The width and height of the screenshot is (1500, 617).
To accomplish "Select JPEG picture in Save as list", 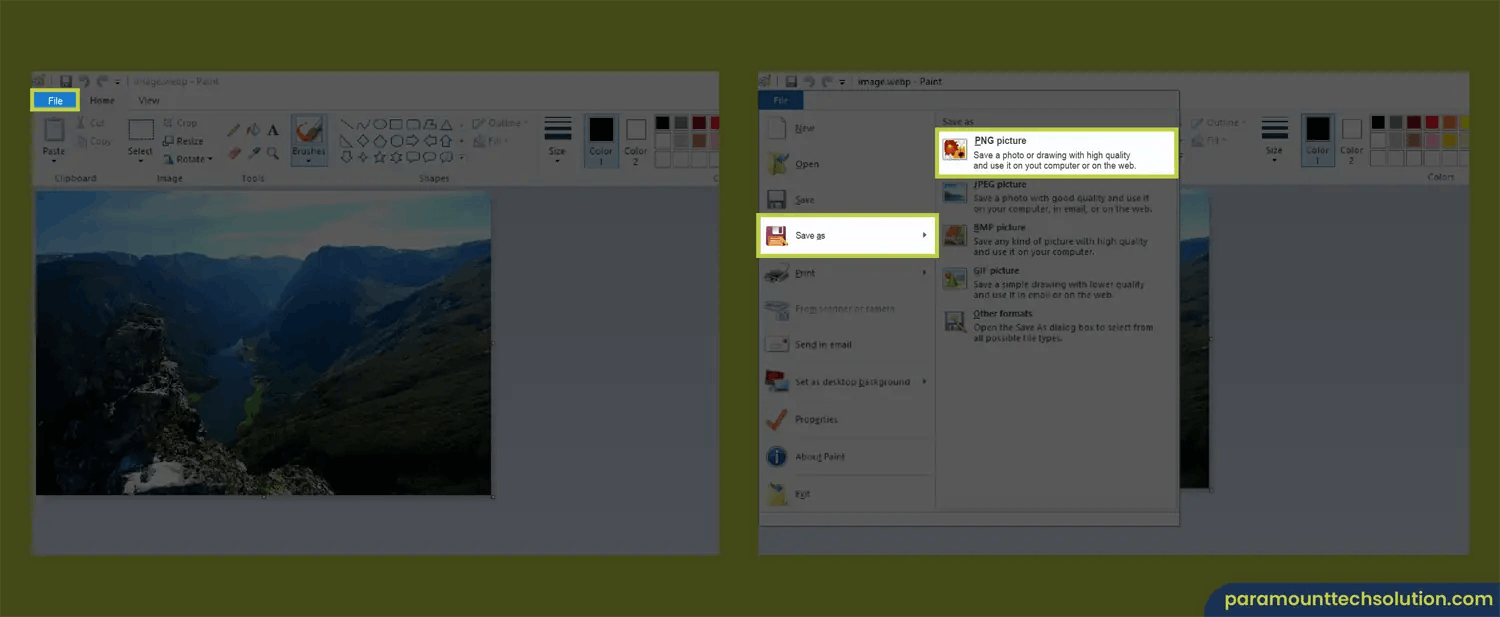I will [1057, 197].
